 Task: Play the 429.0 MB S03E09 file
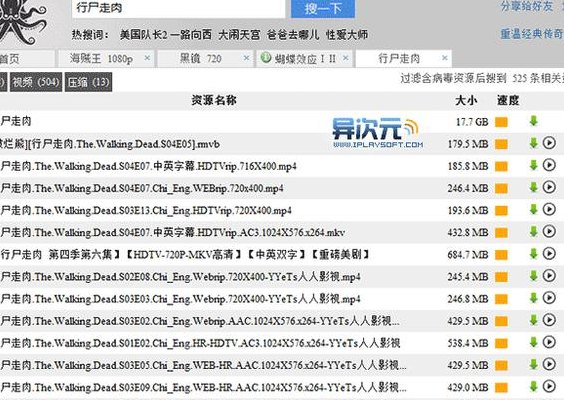tap(549, 386)
